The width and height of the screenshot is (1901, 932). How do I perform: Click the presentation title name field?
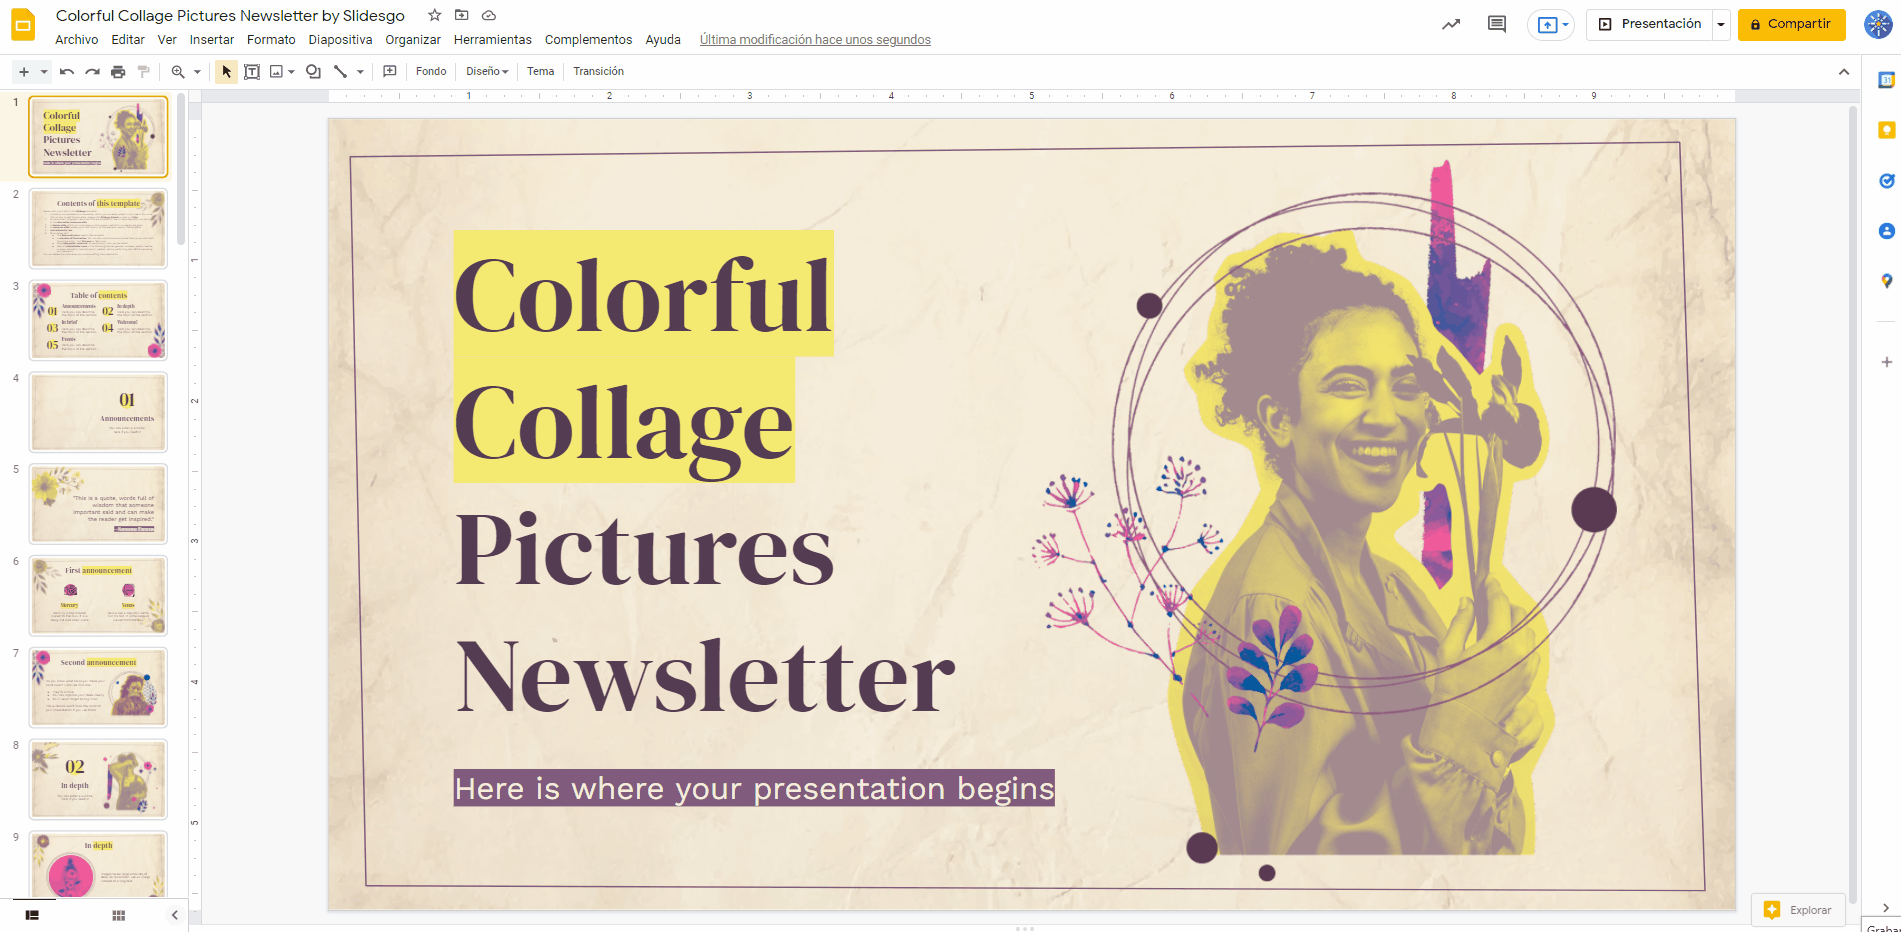[230, 15]
